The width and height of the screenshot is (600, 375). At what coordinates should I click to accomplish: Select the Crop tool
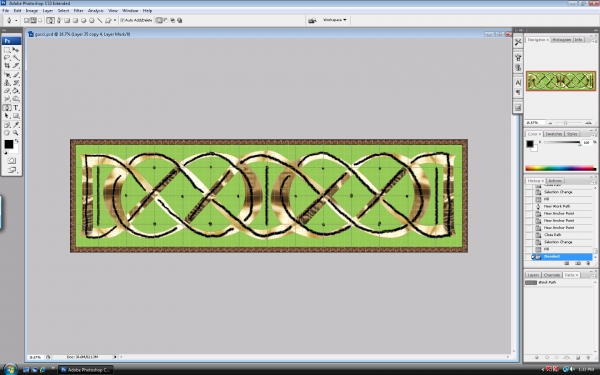7,65
